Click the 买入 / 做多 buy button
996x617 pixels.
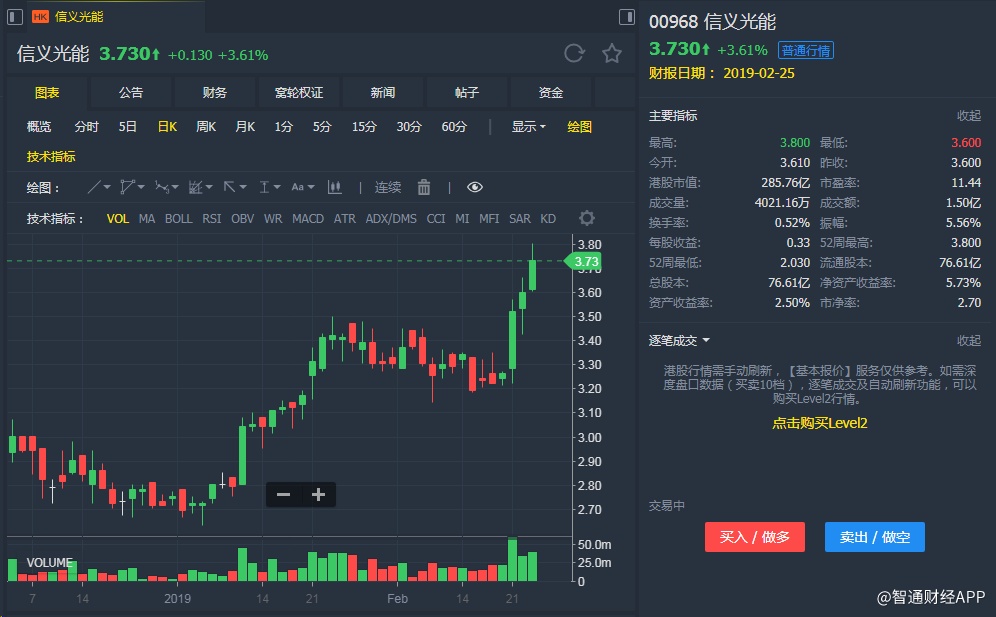coord(755,537)
